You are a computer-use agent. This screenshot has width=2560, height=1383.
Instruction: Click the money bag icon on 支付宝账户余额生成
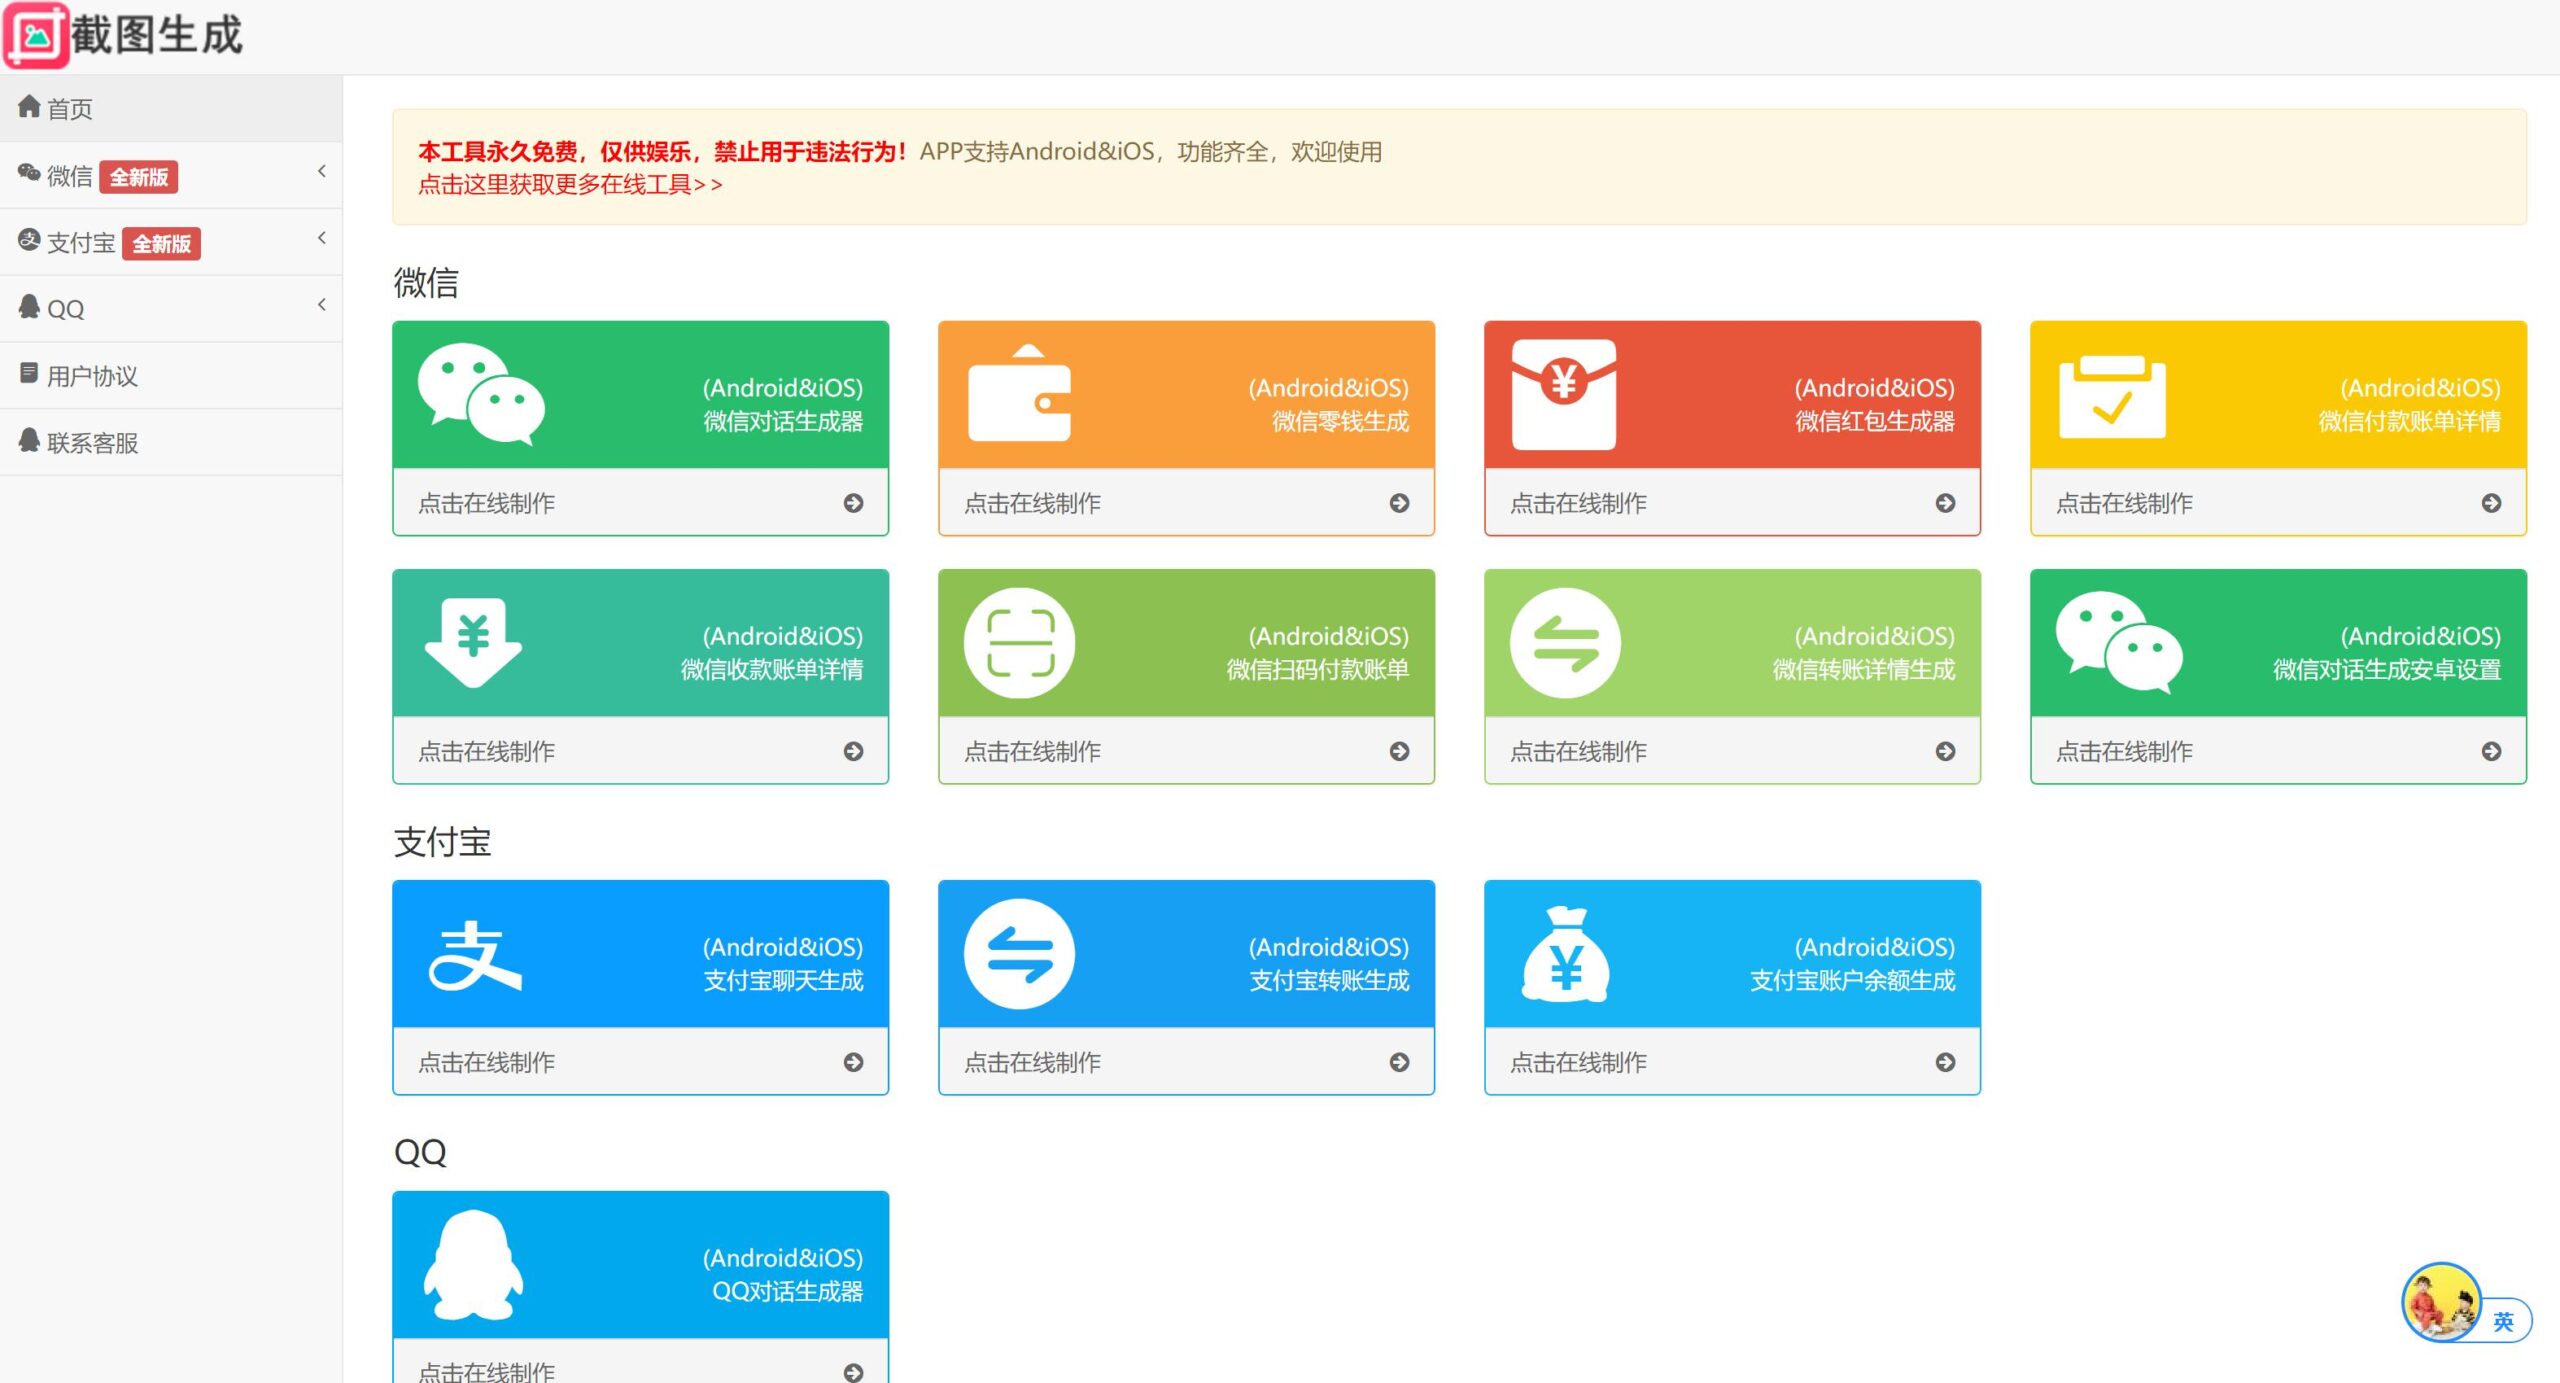click(x=1565, y=954)
